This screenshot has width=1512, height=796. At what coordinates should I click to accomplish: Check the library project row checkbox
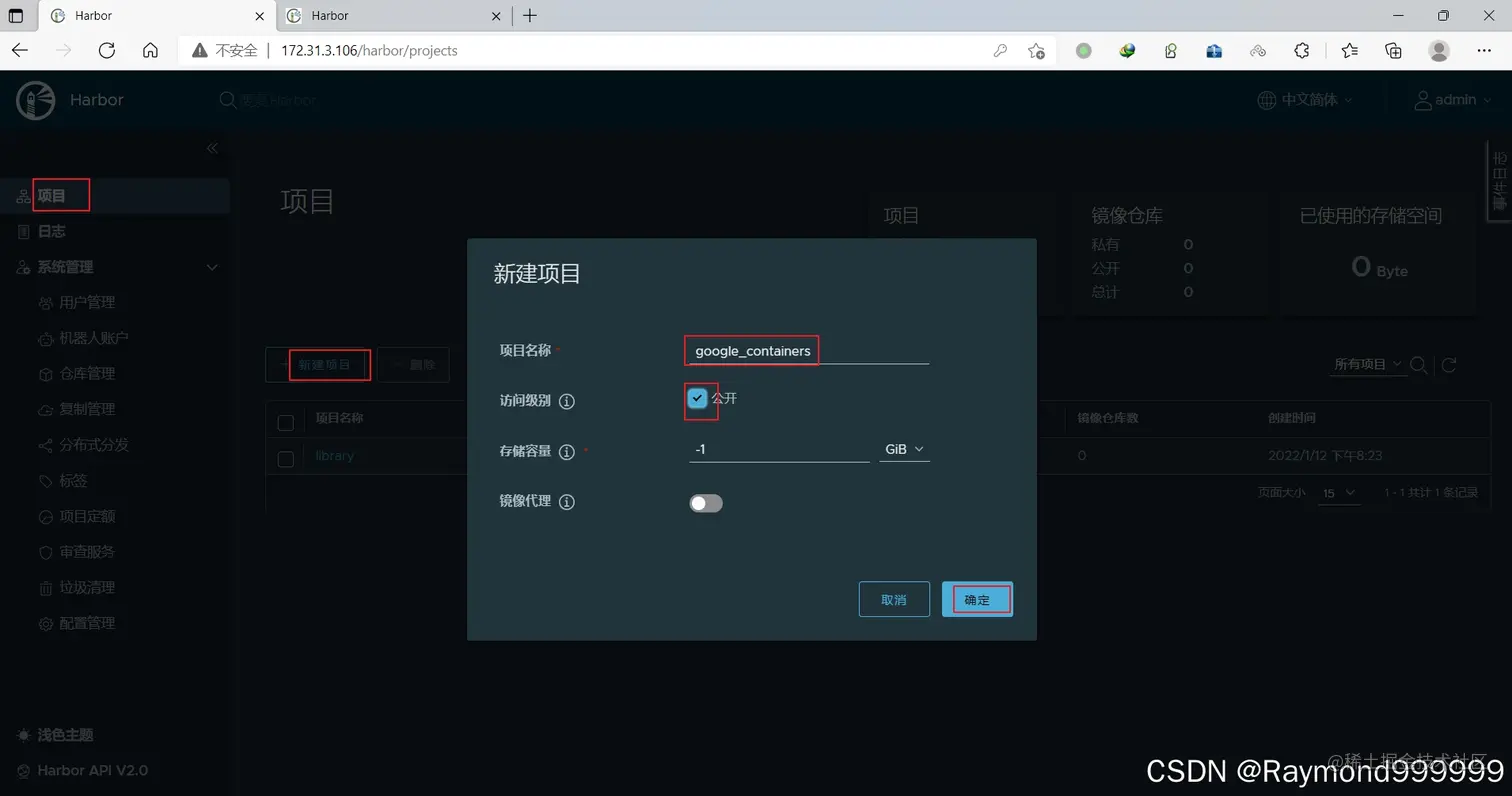point(285,455)
